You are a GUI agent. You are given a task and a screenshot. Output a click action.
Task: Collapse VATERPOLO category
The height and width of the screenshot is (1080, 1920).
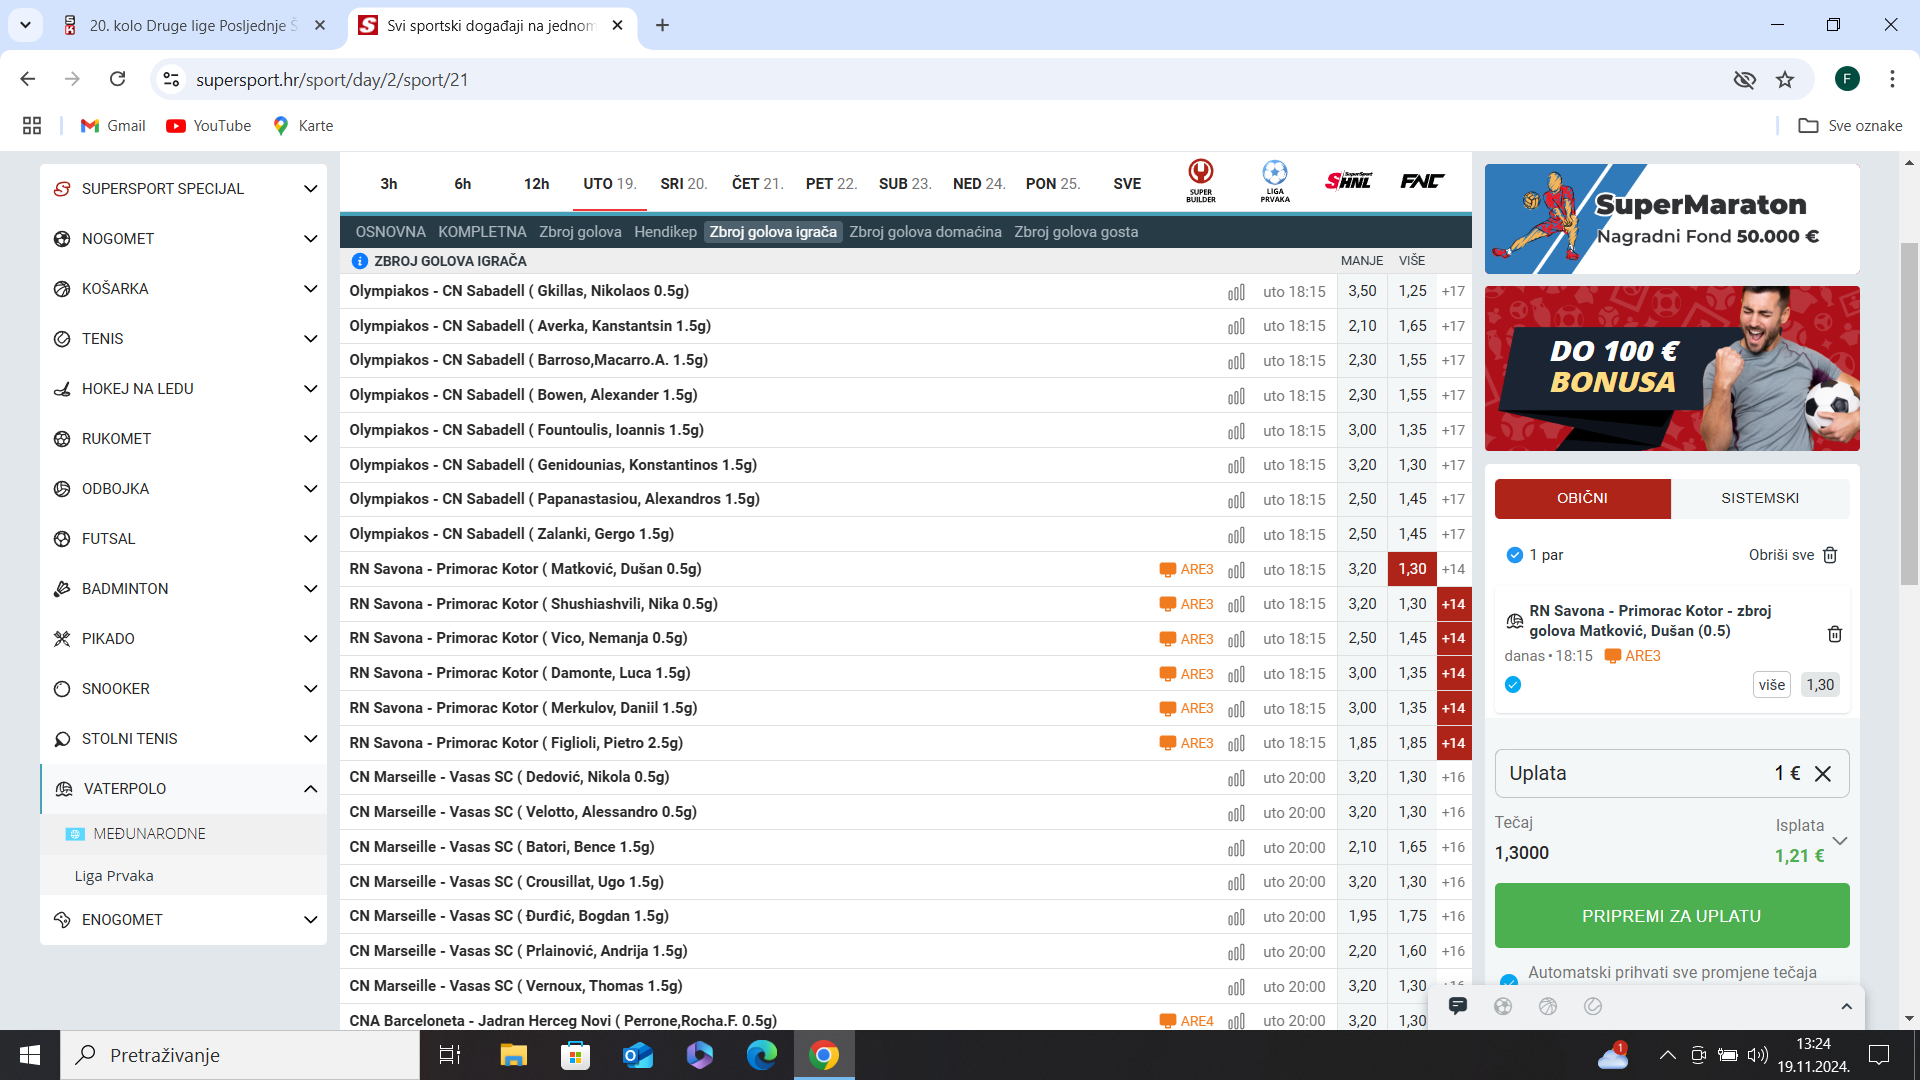184,789
